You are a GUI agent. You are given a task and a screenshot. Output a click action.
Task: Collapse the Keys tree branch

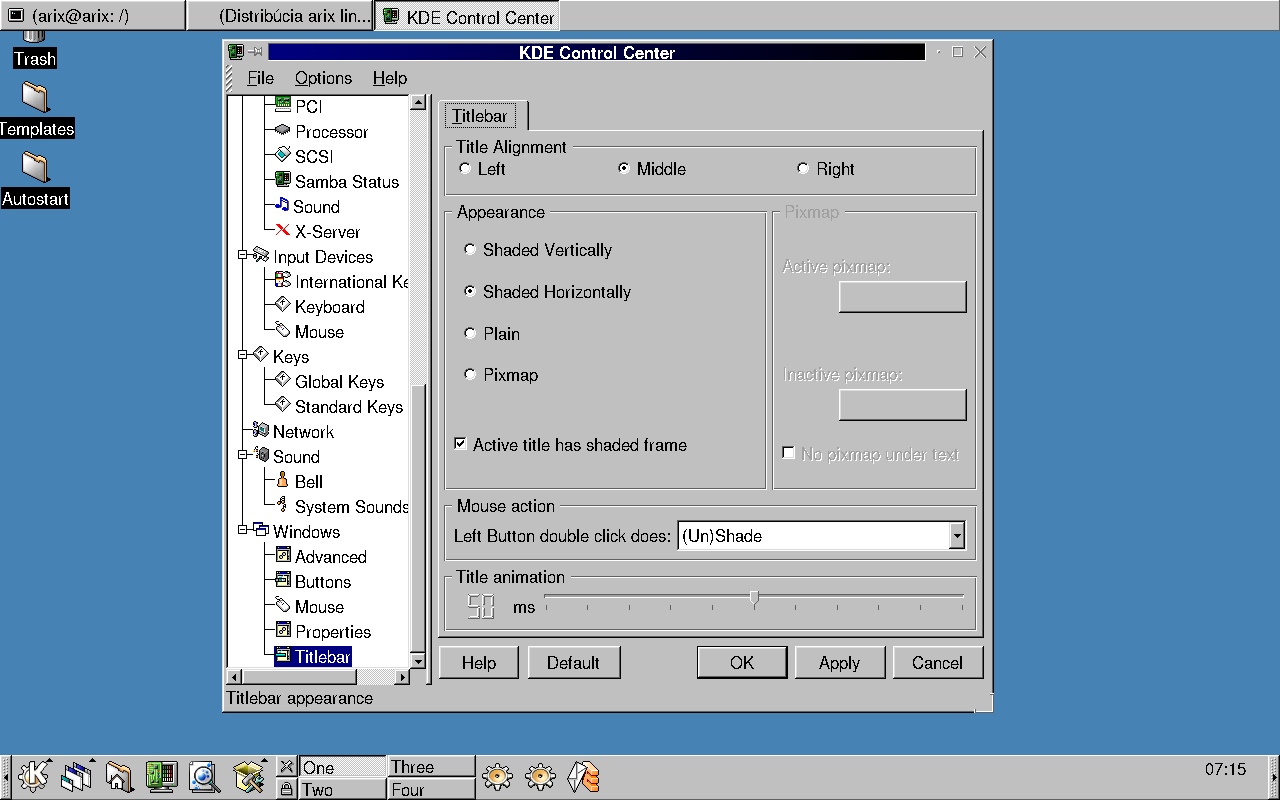(x=243, y=356)
